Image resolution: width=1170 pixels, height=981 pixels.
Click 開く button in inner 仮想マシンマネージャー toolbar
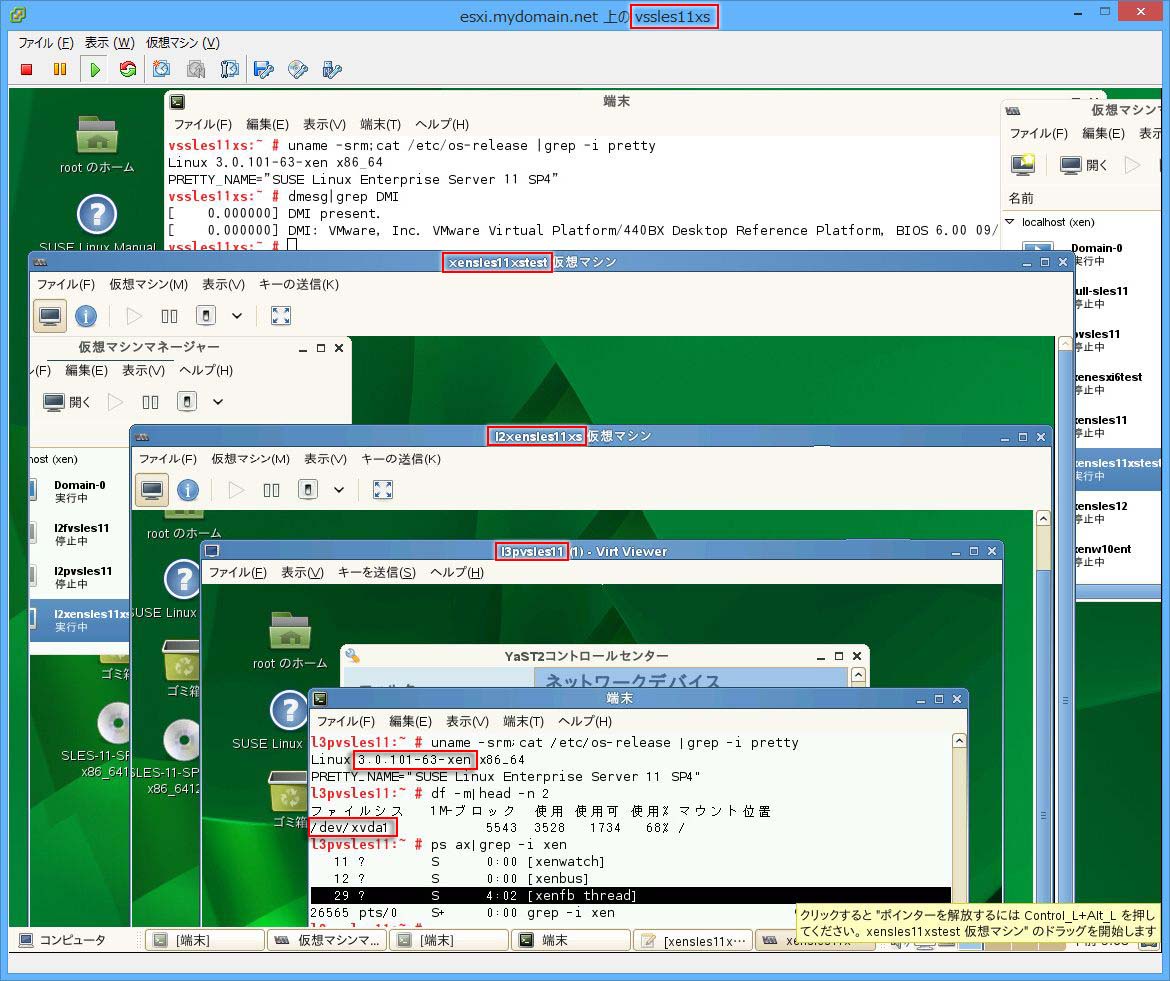point(66,401)
